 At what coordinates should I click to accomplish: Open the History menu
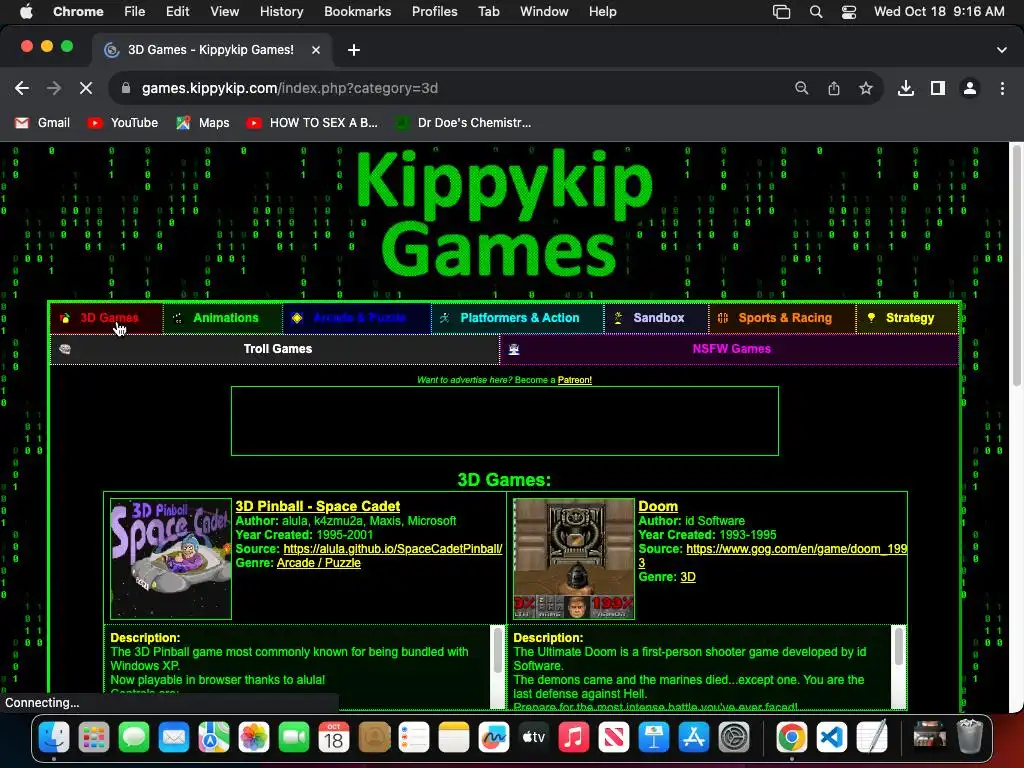pyautogui.click(x=281, y=12)
